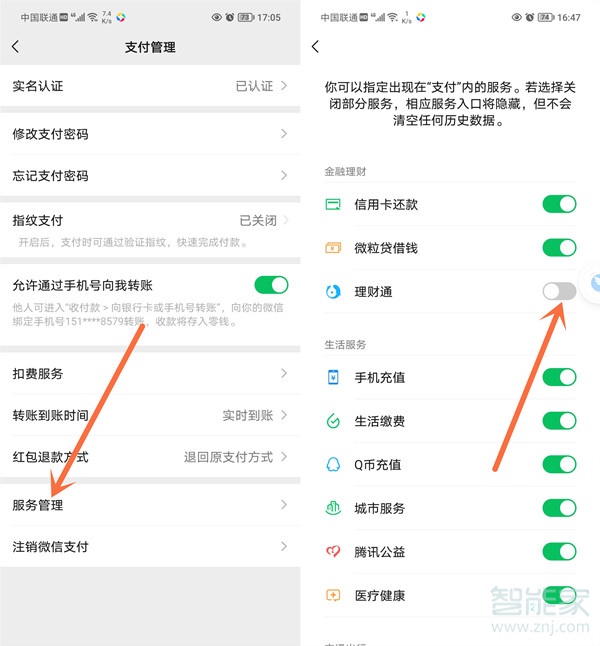Disable 允许通过手机号向我转账 switch
The height and width of the screenshot is (646, 600).
(x=271, y=285)
